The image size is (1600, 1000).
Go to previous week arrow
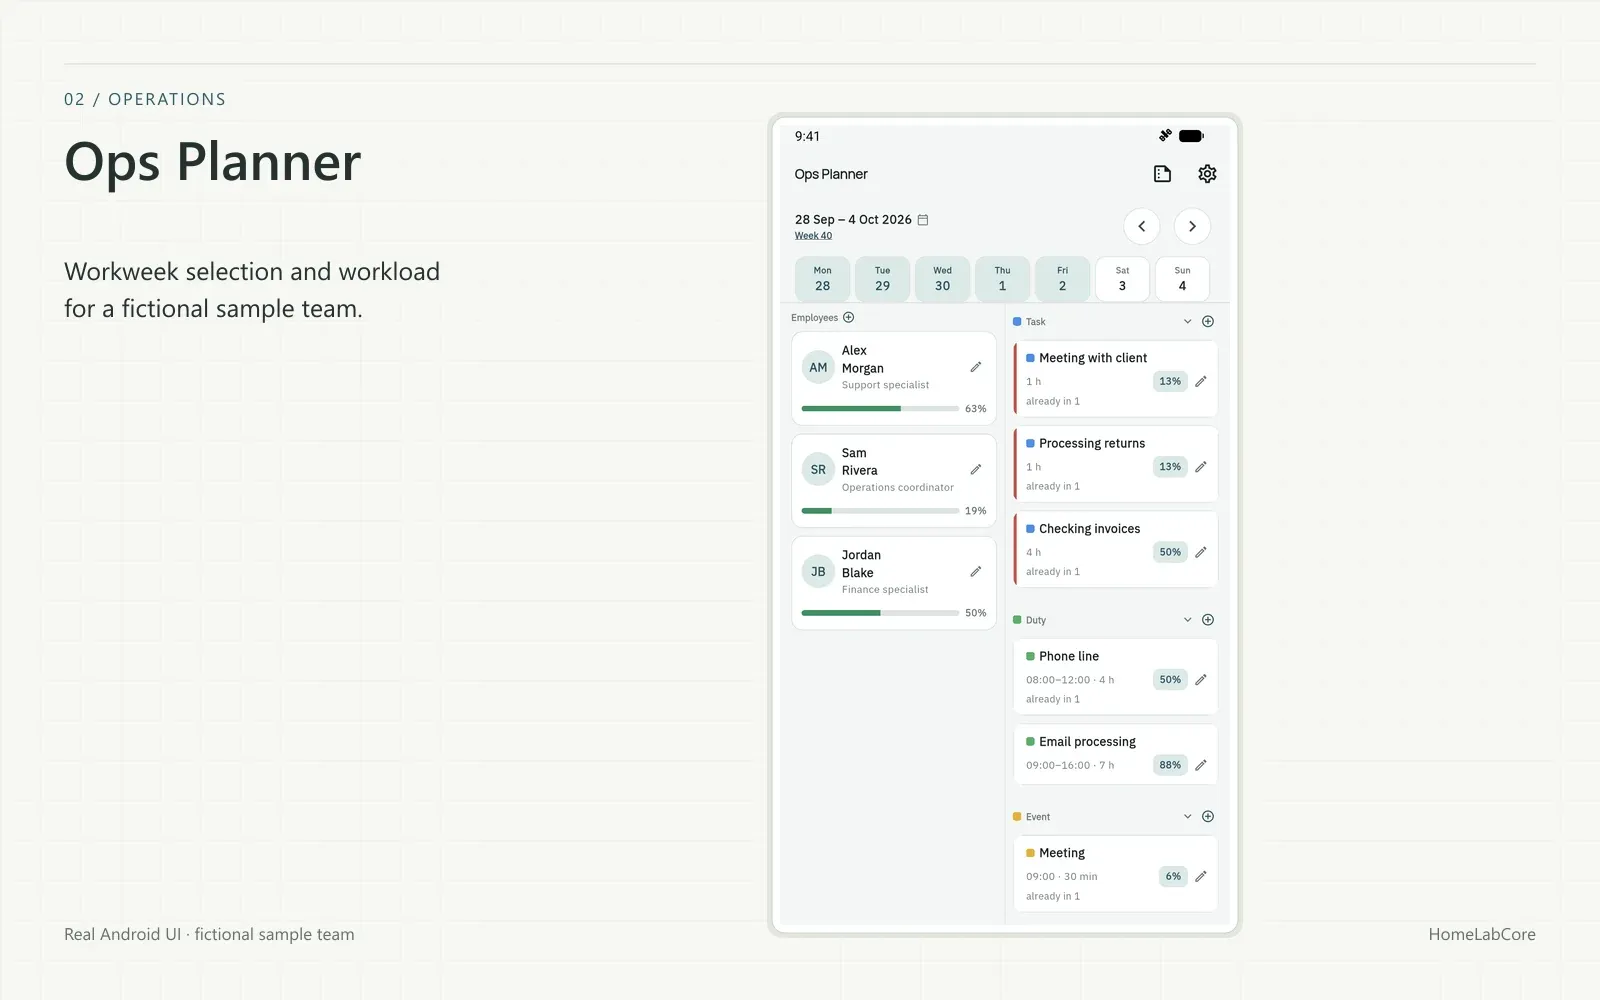pyautogui.click(x=1142, y=226)
